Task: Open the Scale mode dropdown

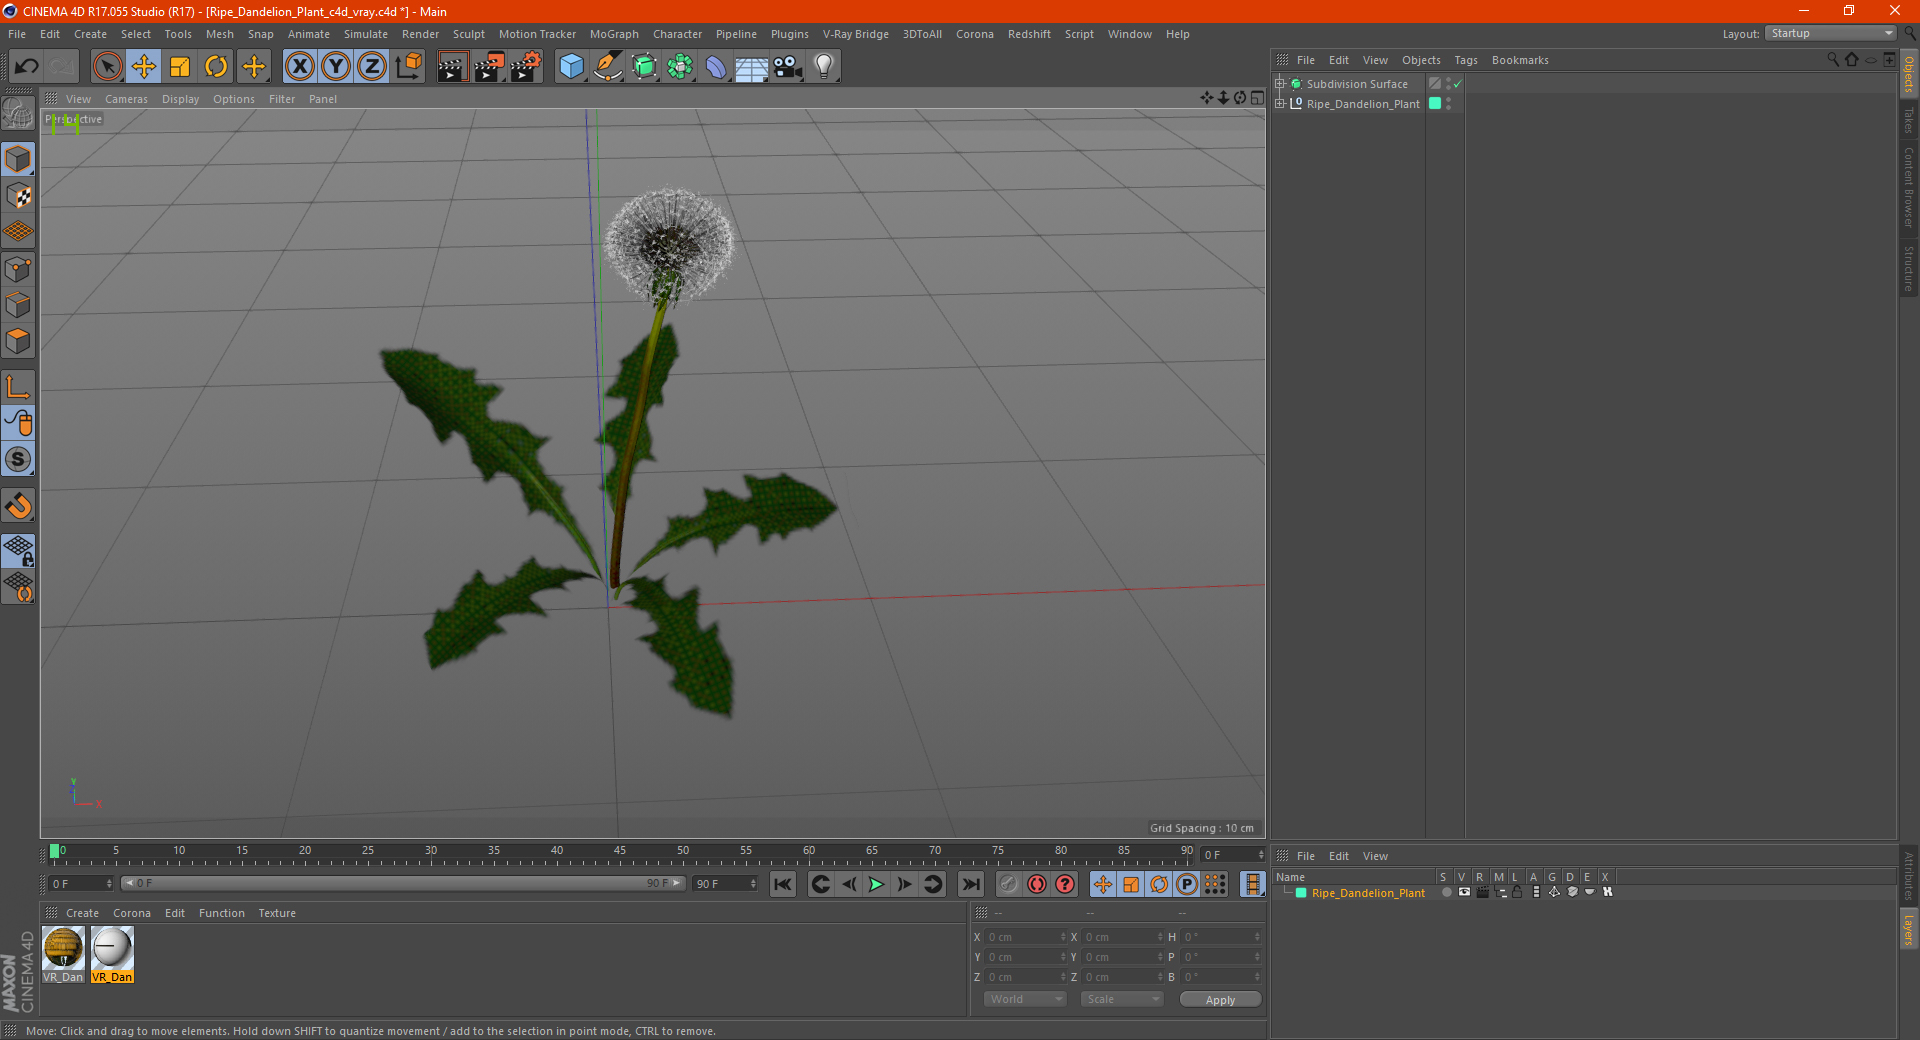Action: coord(1122,999)
